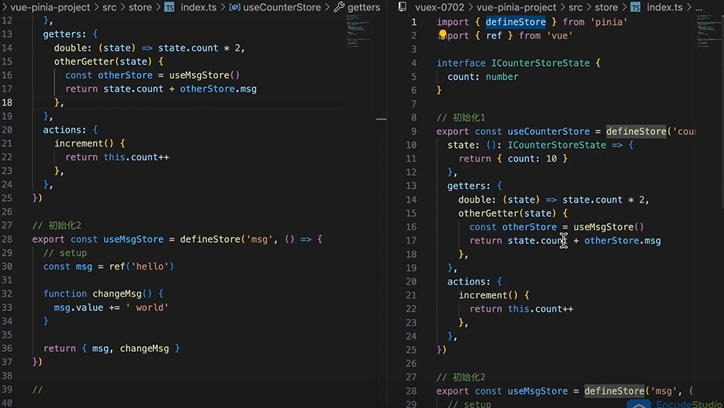724x408 pixels.
Task: Open index.ts breadcrumb in right editor
Action: coord(664,7)
